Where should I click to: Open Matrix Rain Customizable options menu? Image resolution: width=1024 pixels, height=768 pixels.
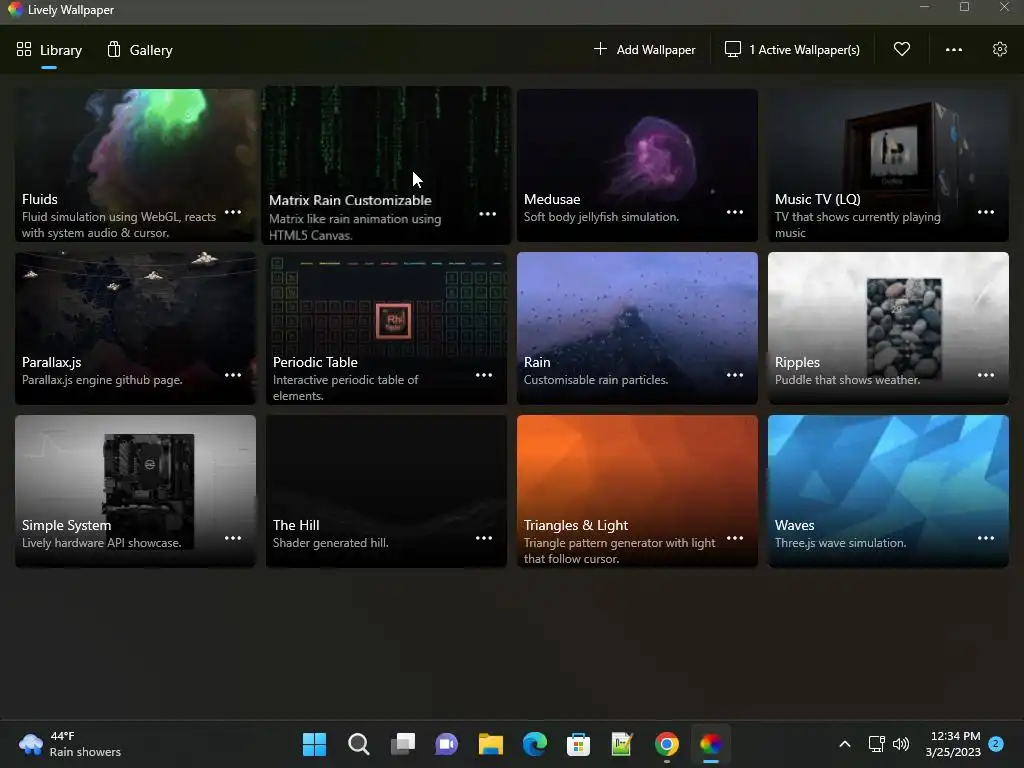pos(488,214)
